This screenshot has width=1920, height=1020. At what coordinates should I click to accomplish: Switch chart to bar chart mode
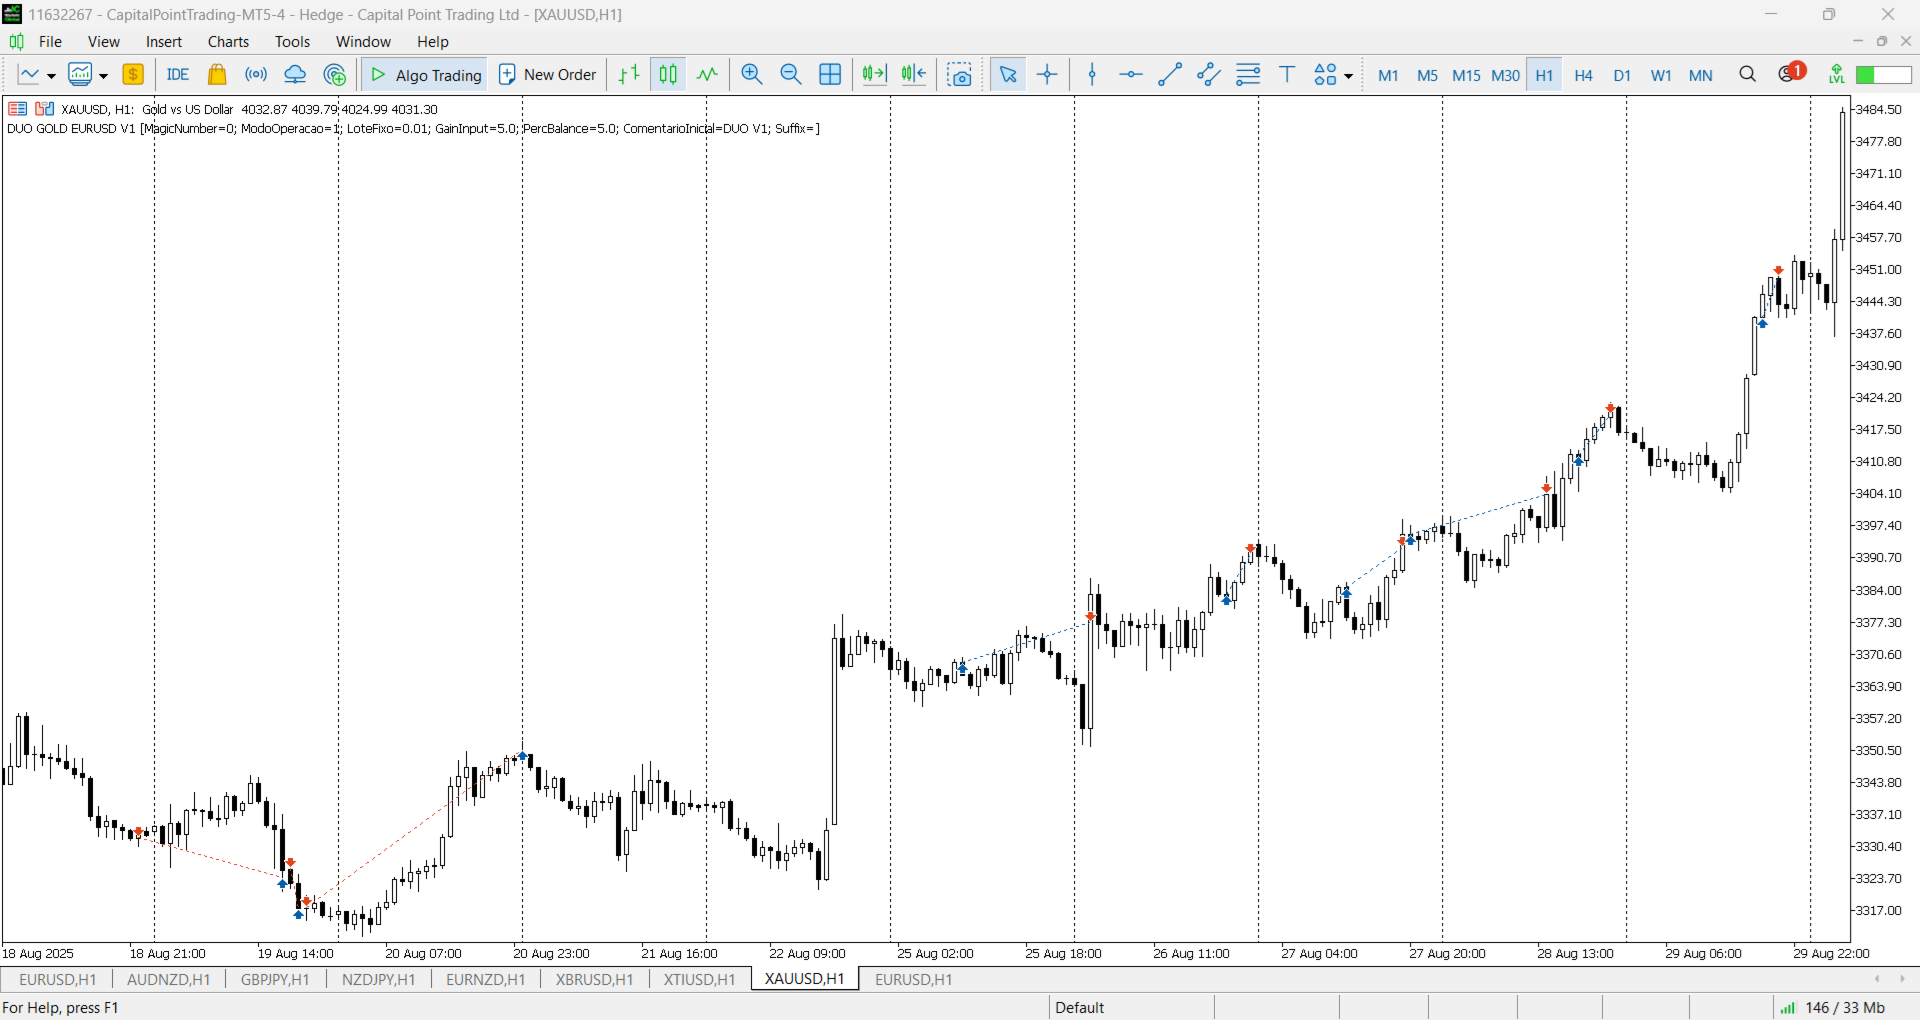(629, 75)
